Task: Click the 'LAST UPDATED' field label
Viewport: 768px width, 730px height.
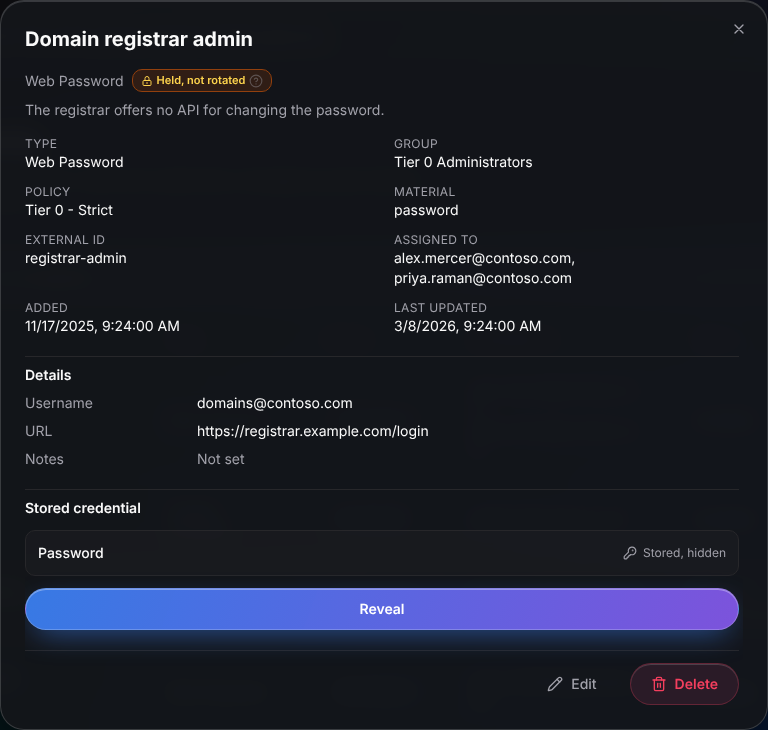Action: pos(440,308)
